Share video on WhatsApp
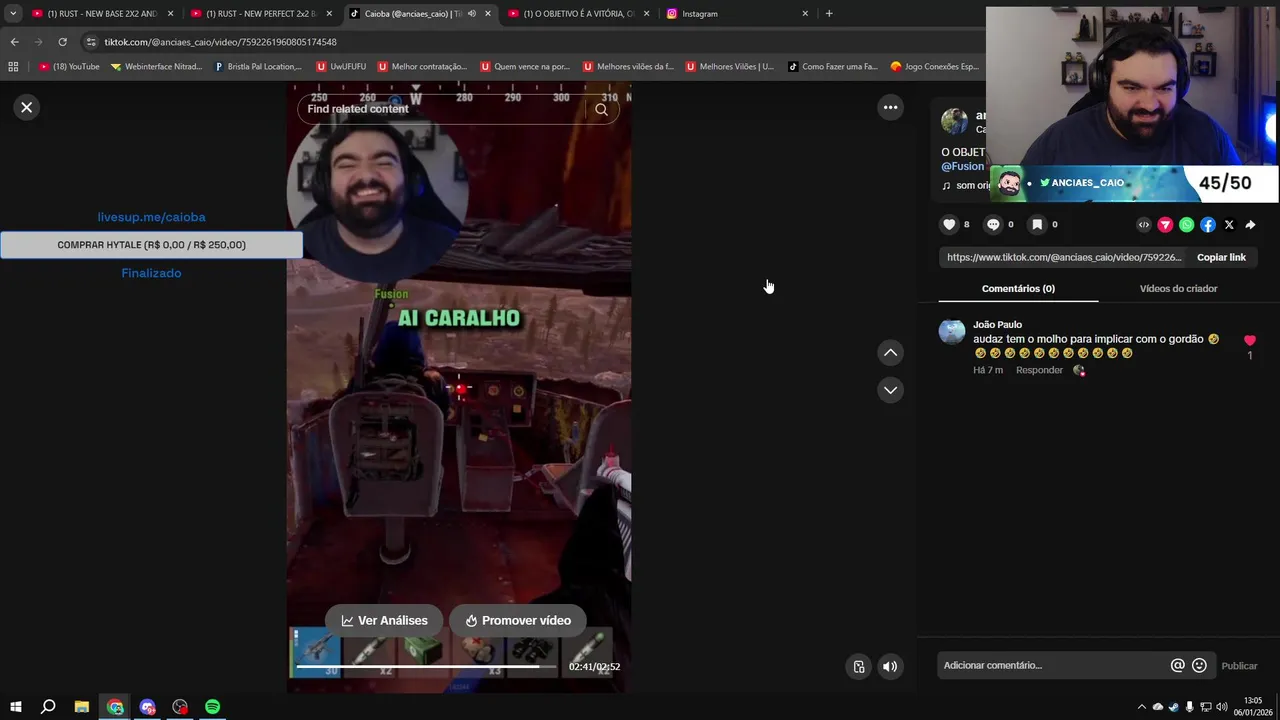 pos(1186,225)
